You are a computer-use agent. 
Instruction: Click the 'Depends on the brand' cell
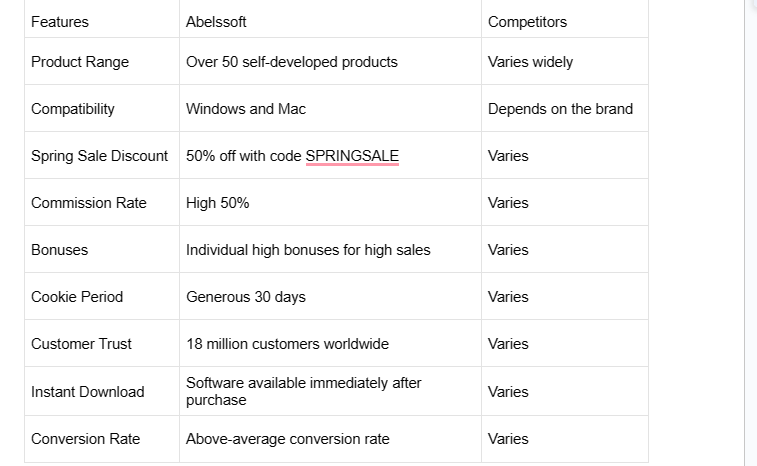565,108
